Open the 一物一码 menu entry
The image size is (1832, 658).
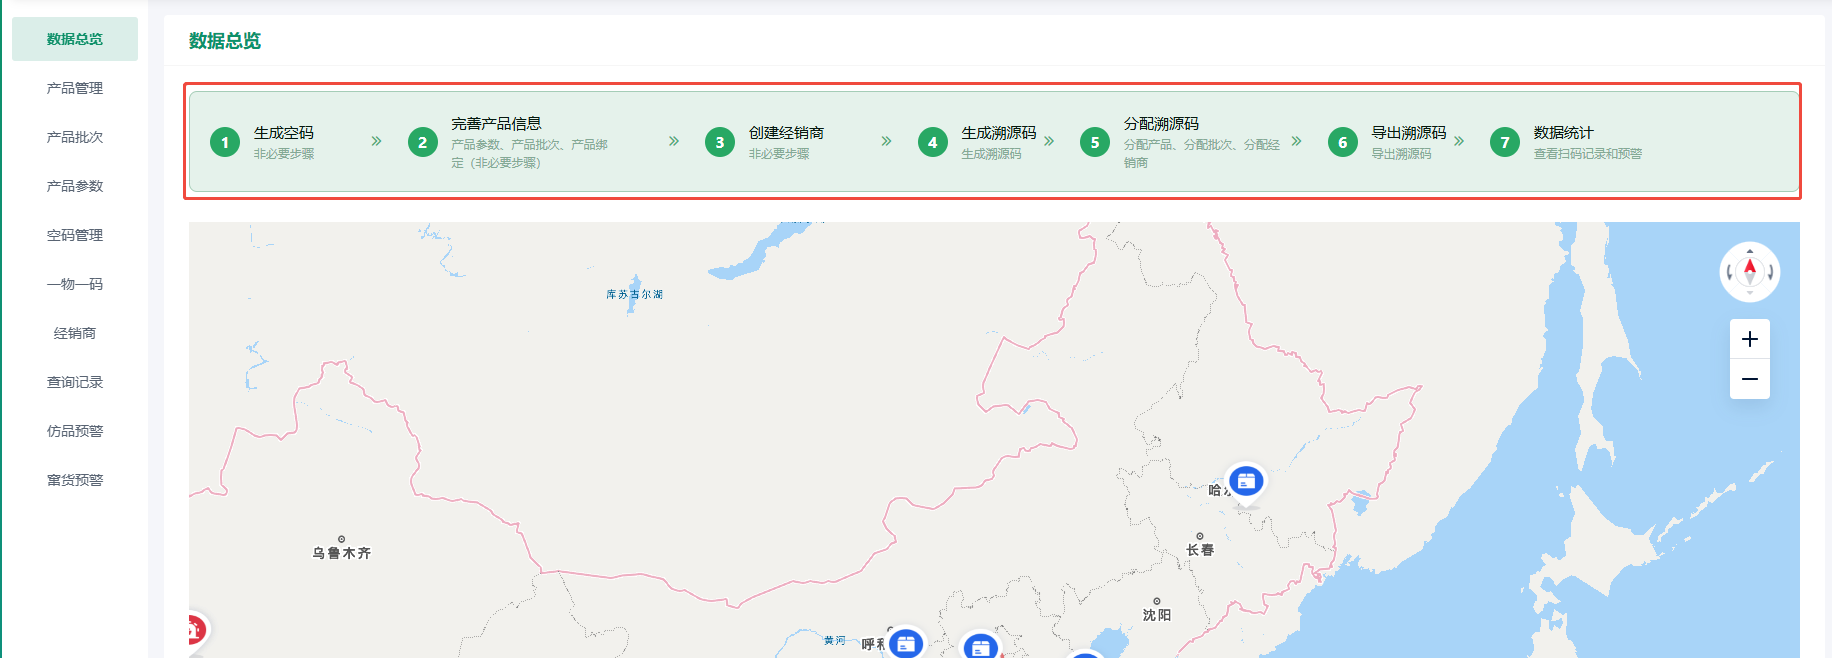pos(75,284)
